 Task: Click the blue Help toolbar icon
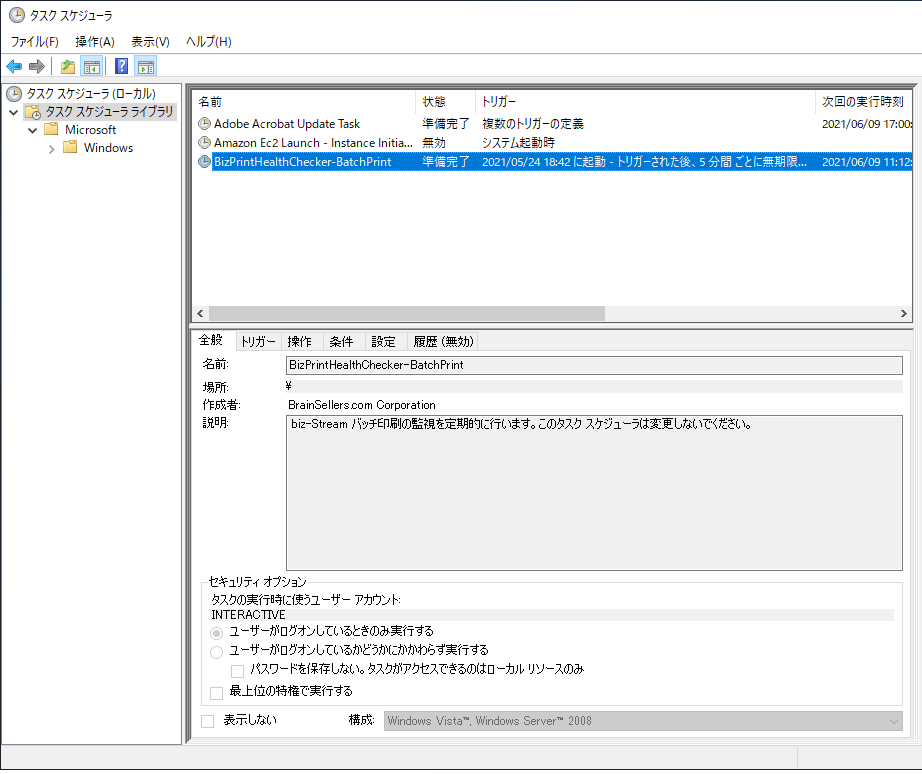[x=121, y=67]
